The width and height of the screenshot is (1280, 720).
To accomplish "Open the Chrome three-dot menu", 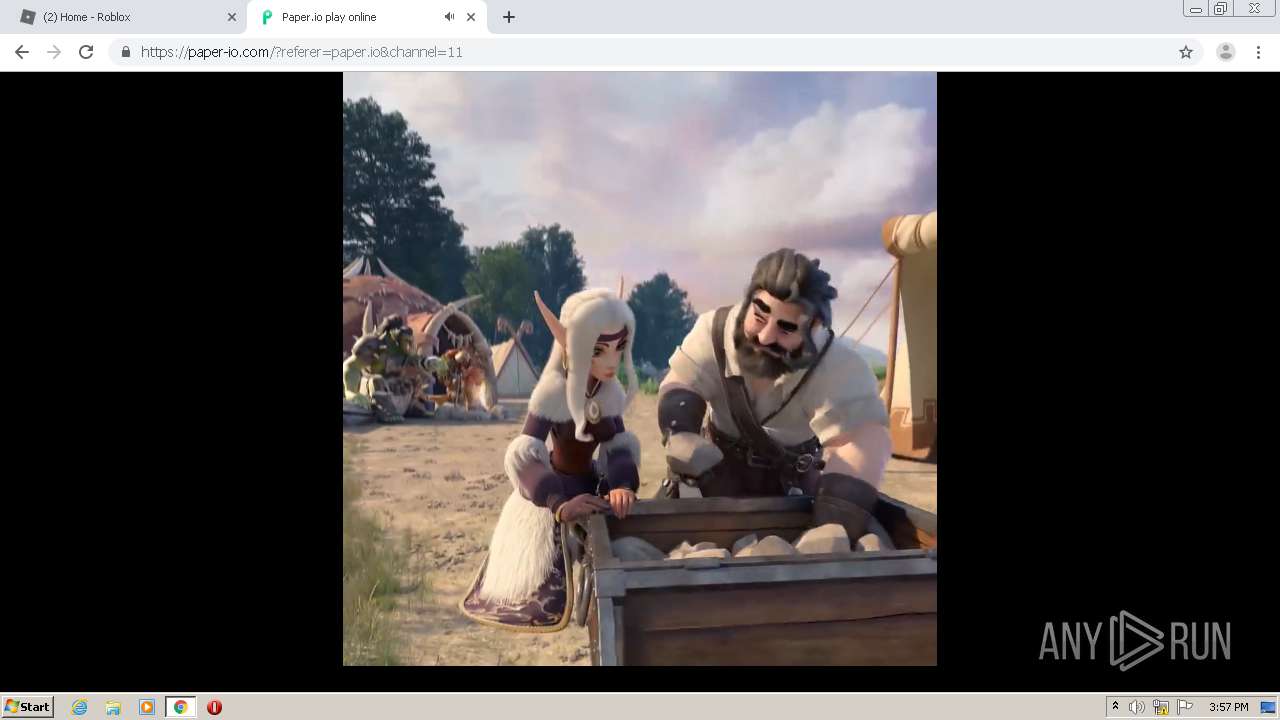I will (x=1259, y=52).
